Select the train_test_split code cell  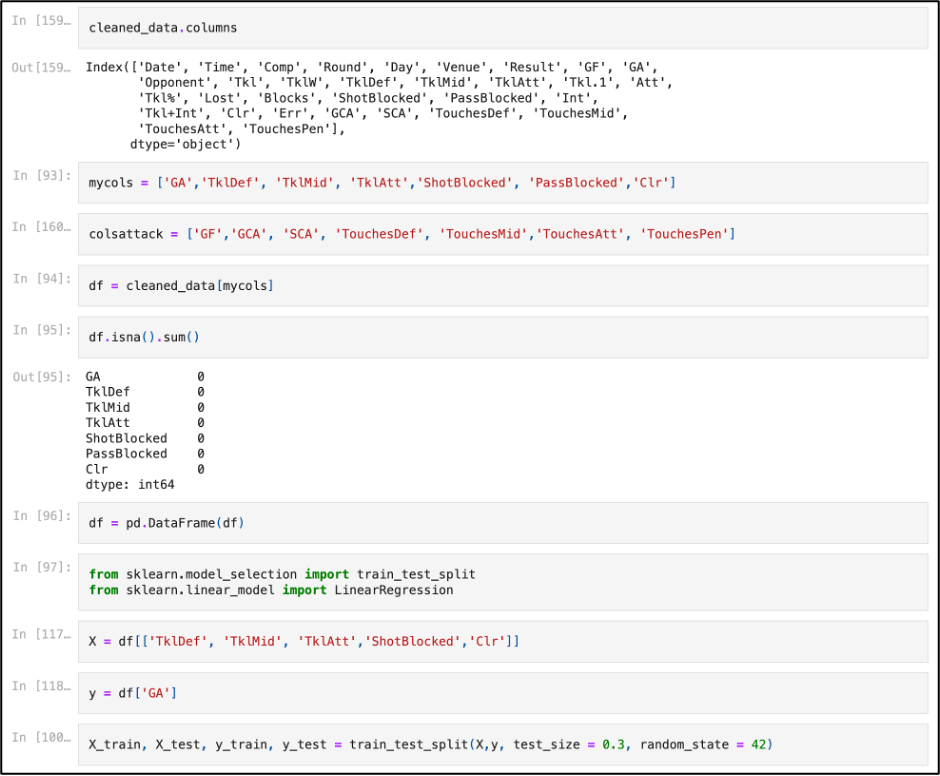point(500,744)
